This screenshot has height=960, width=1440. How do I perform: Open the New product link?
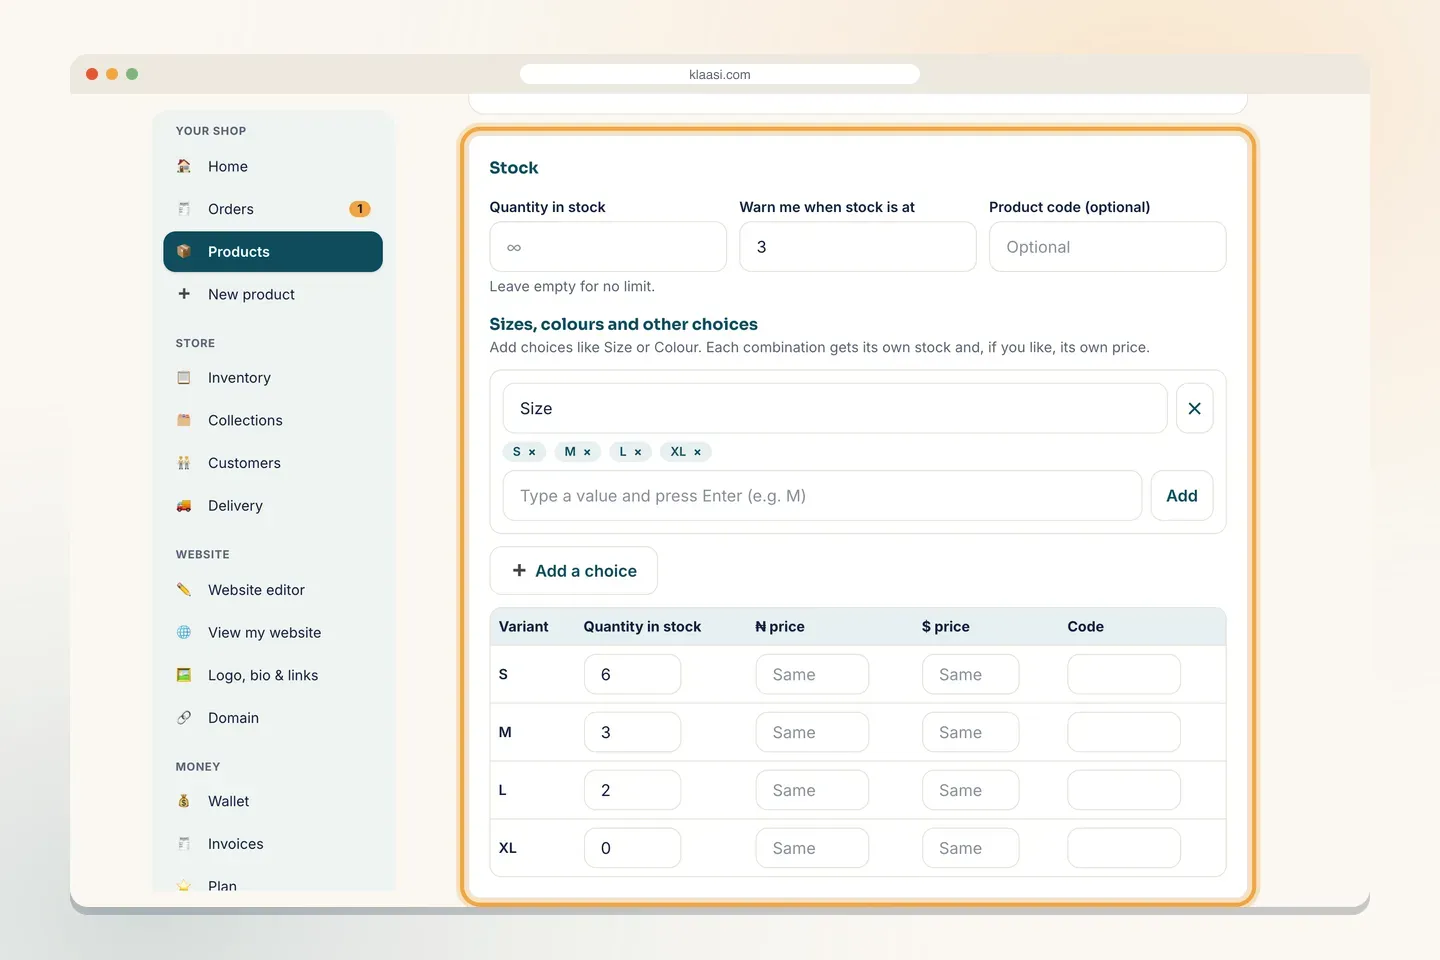(x=273, y=294)
